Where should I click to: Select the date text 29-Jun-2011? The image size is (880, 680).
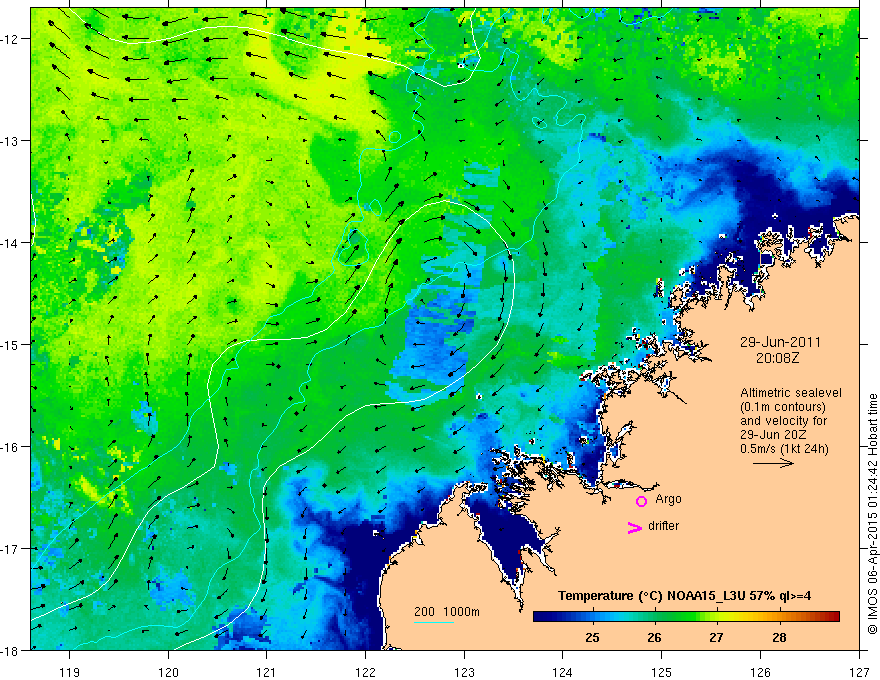780,342
